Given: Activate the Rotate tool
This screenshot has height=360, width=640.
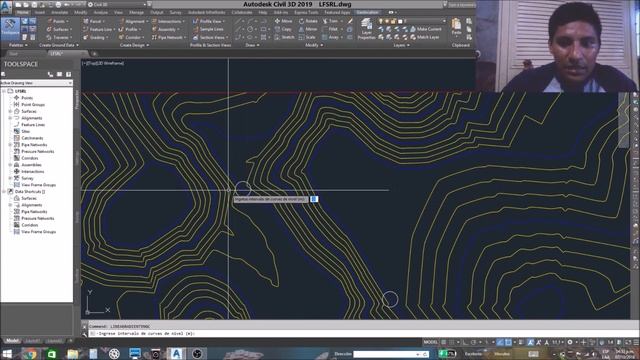Looking at the screenshot, I should [308, 21].
